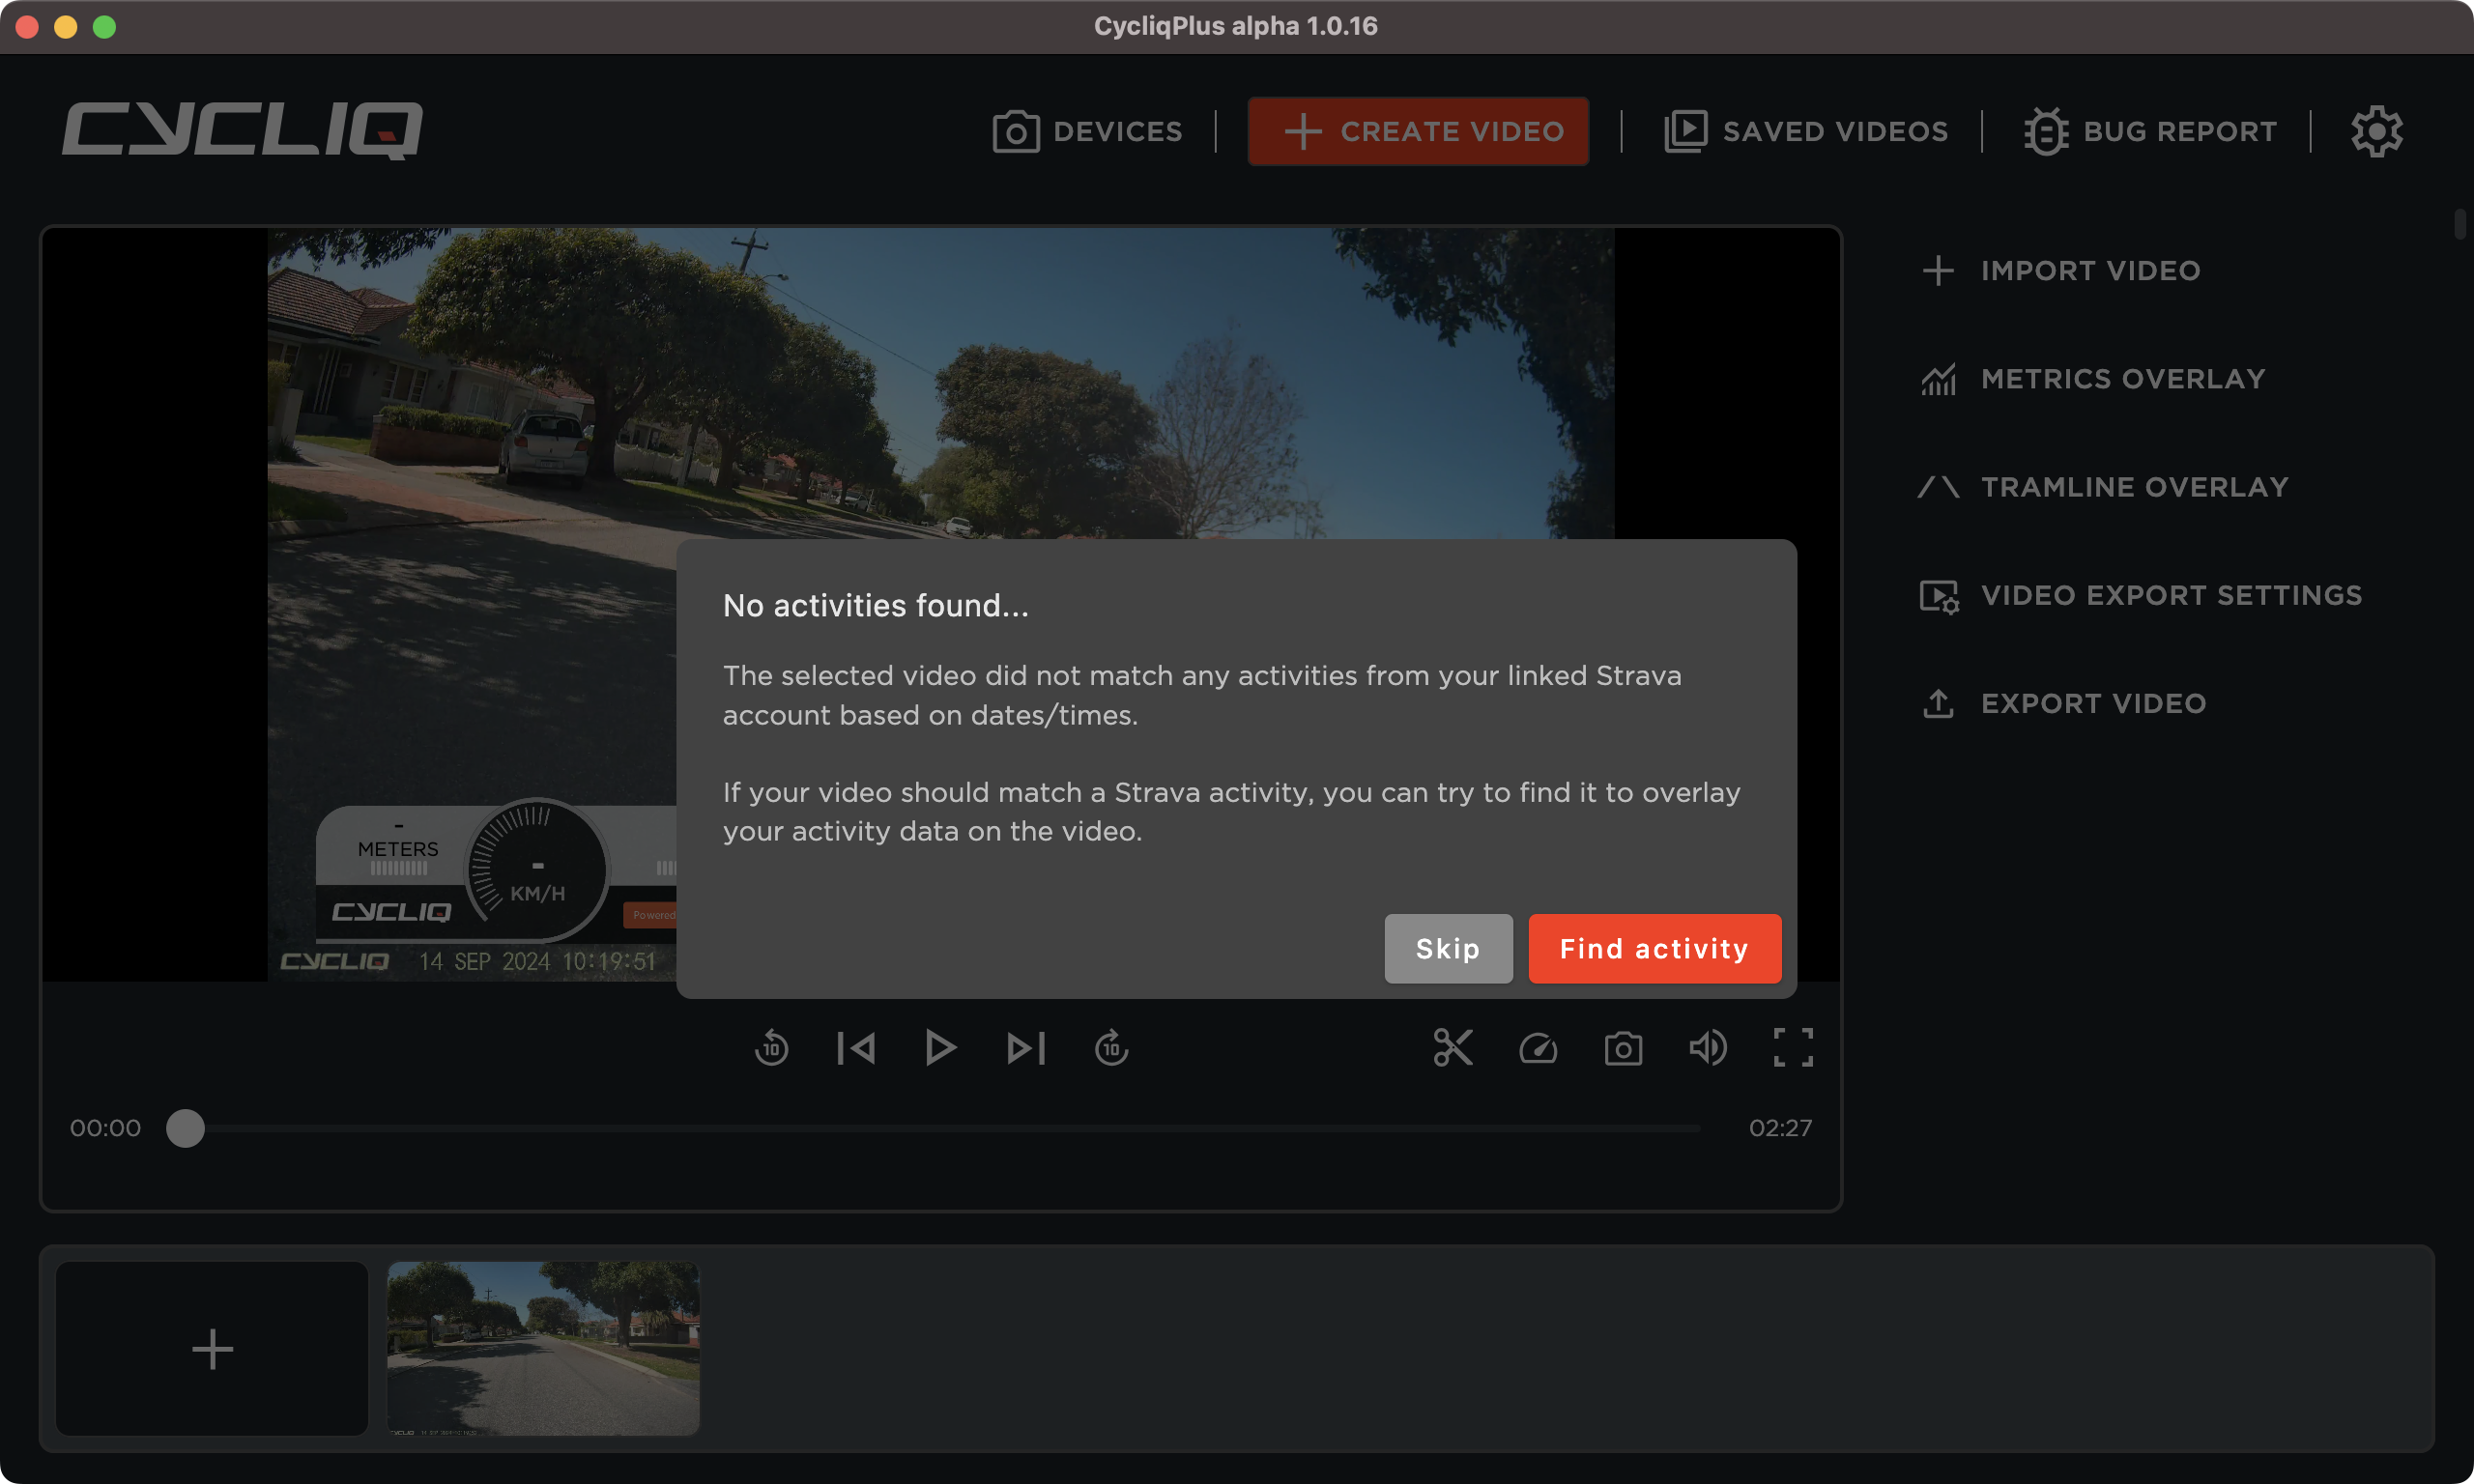Viewport: 2474px width, 1484px height.
Task: Click the KM/H speedometer on overlay
Action: [x=537, y=870]
